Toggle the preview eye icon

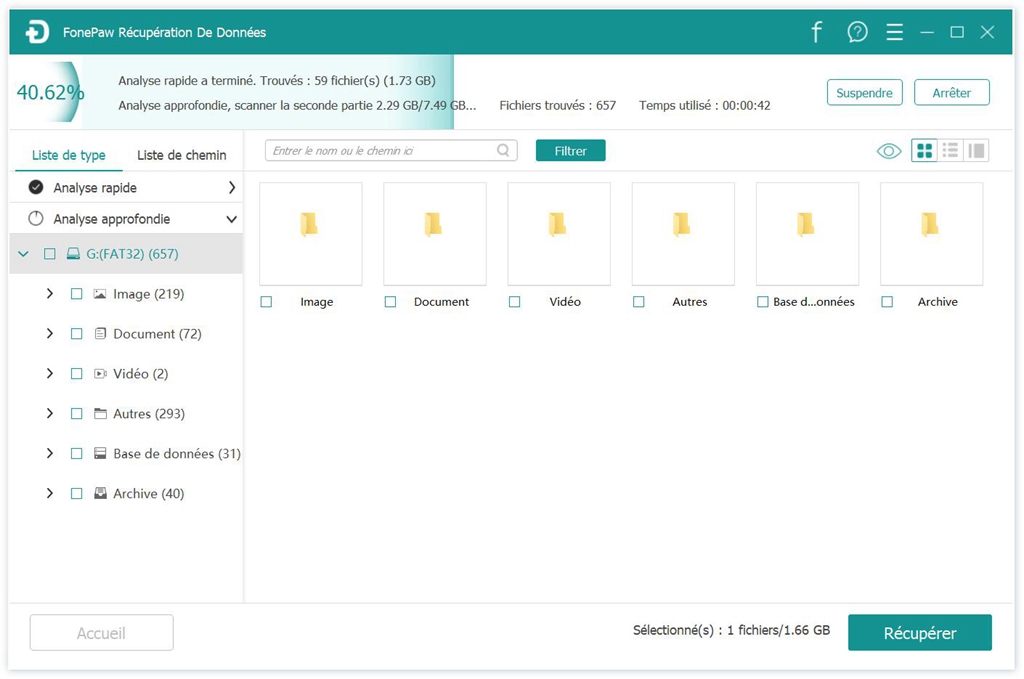point(888,151)
